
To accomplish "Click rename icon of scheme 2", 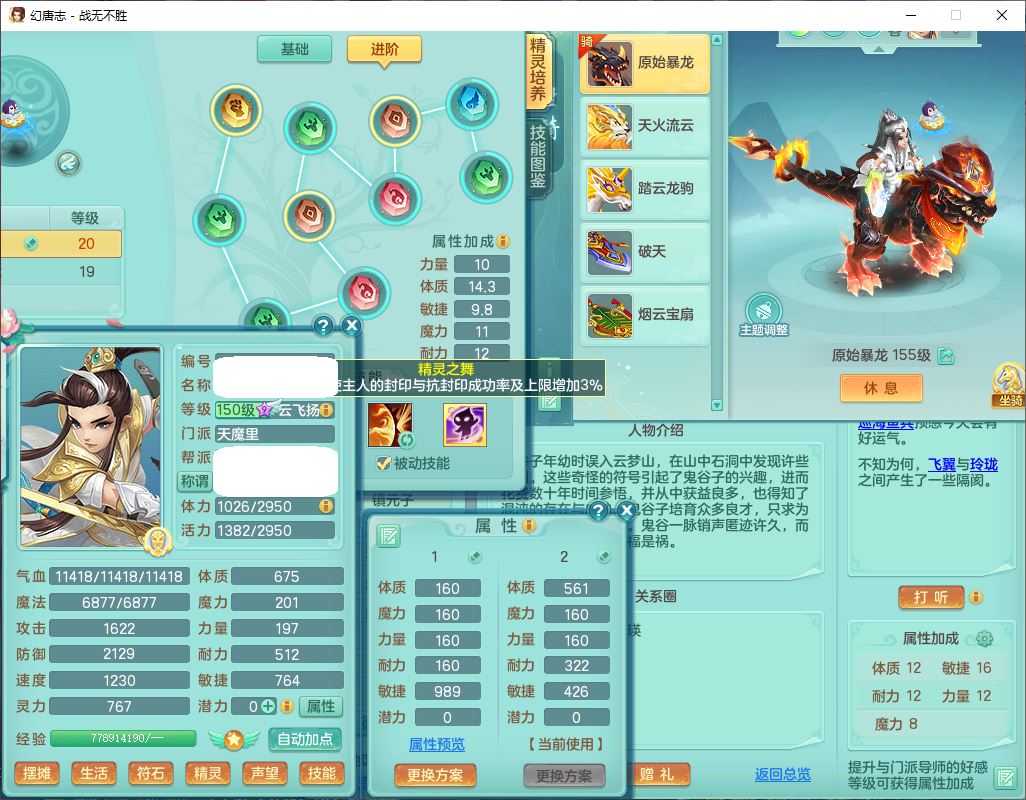I will (604, 557).
